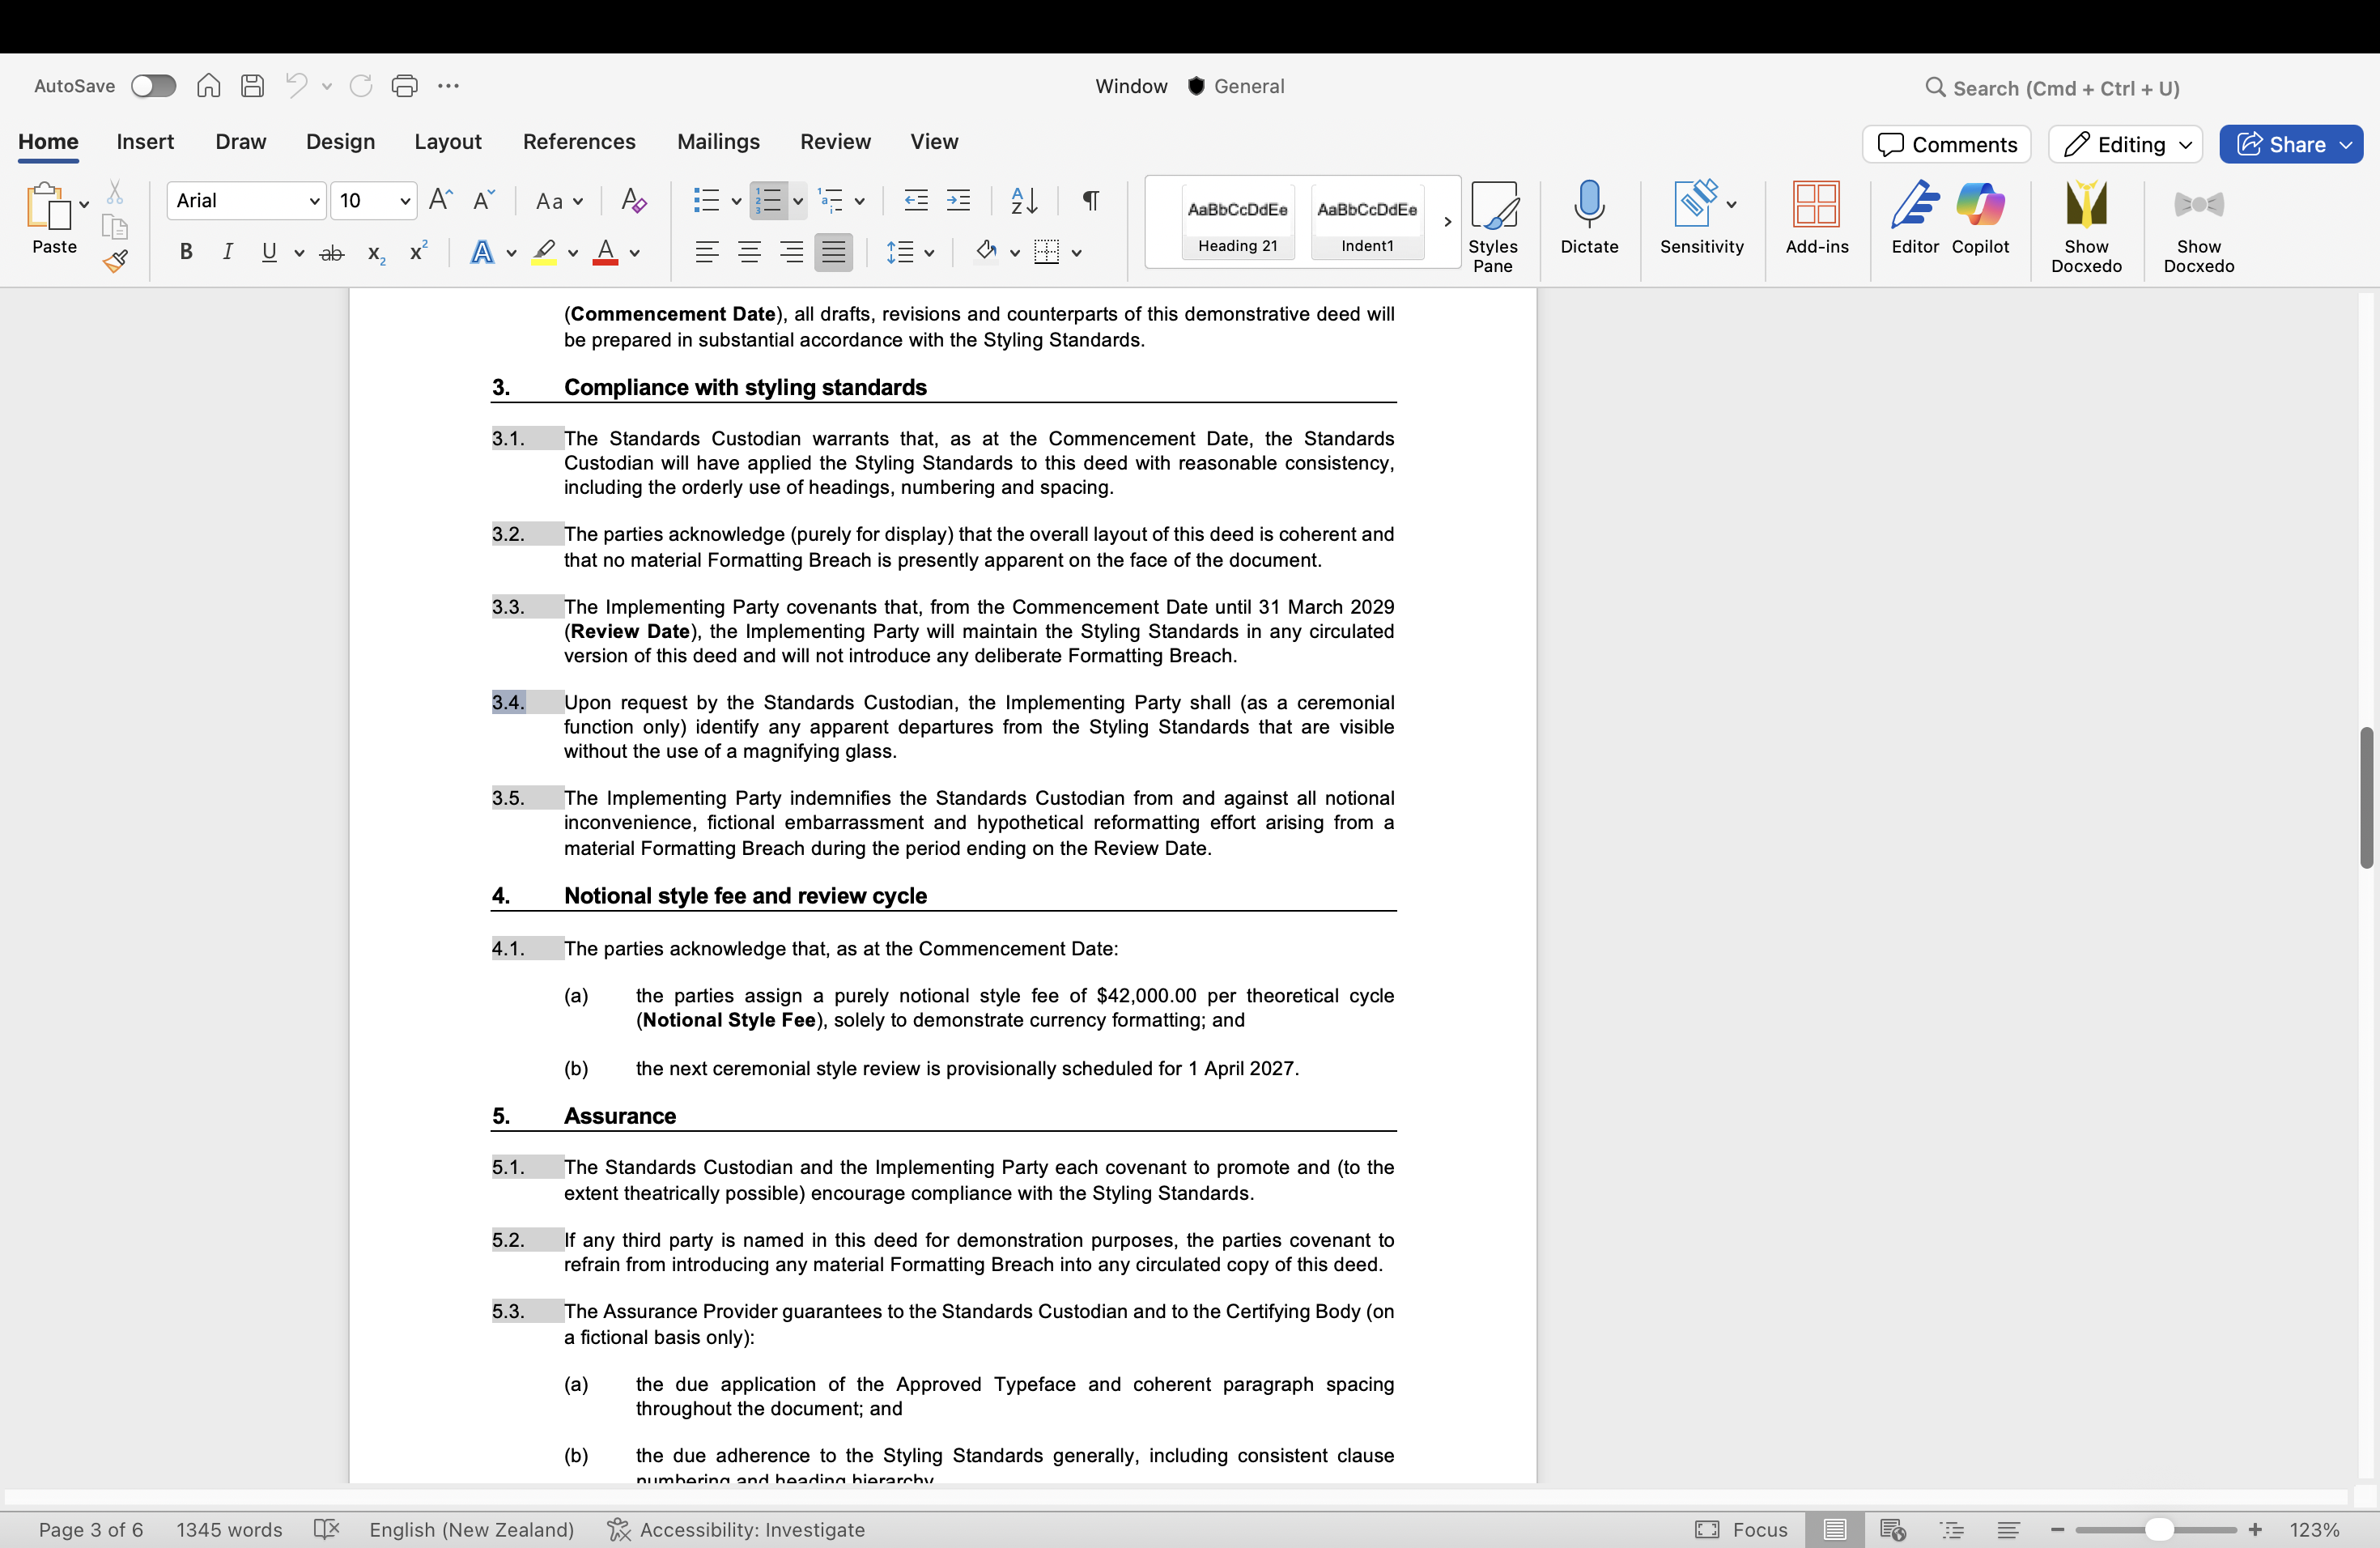Image resolution: width=2380 pixels, height=1548 pixels.
Task: Toggle justified text alignment
Action: point(833,253)
